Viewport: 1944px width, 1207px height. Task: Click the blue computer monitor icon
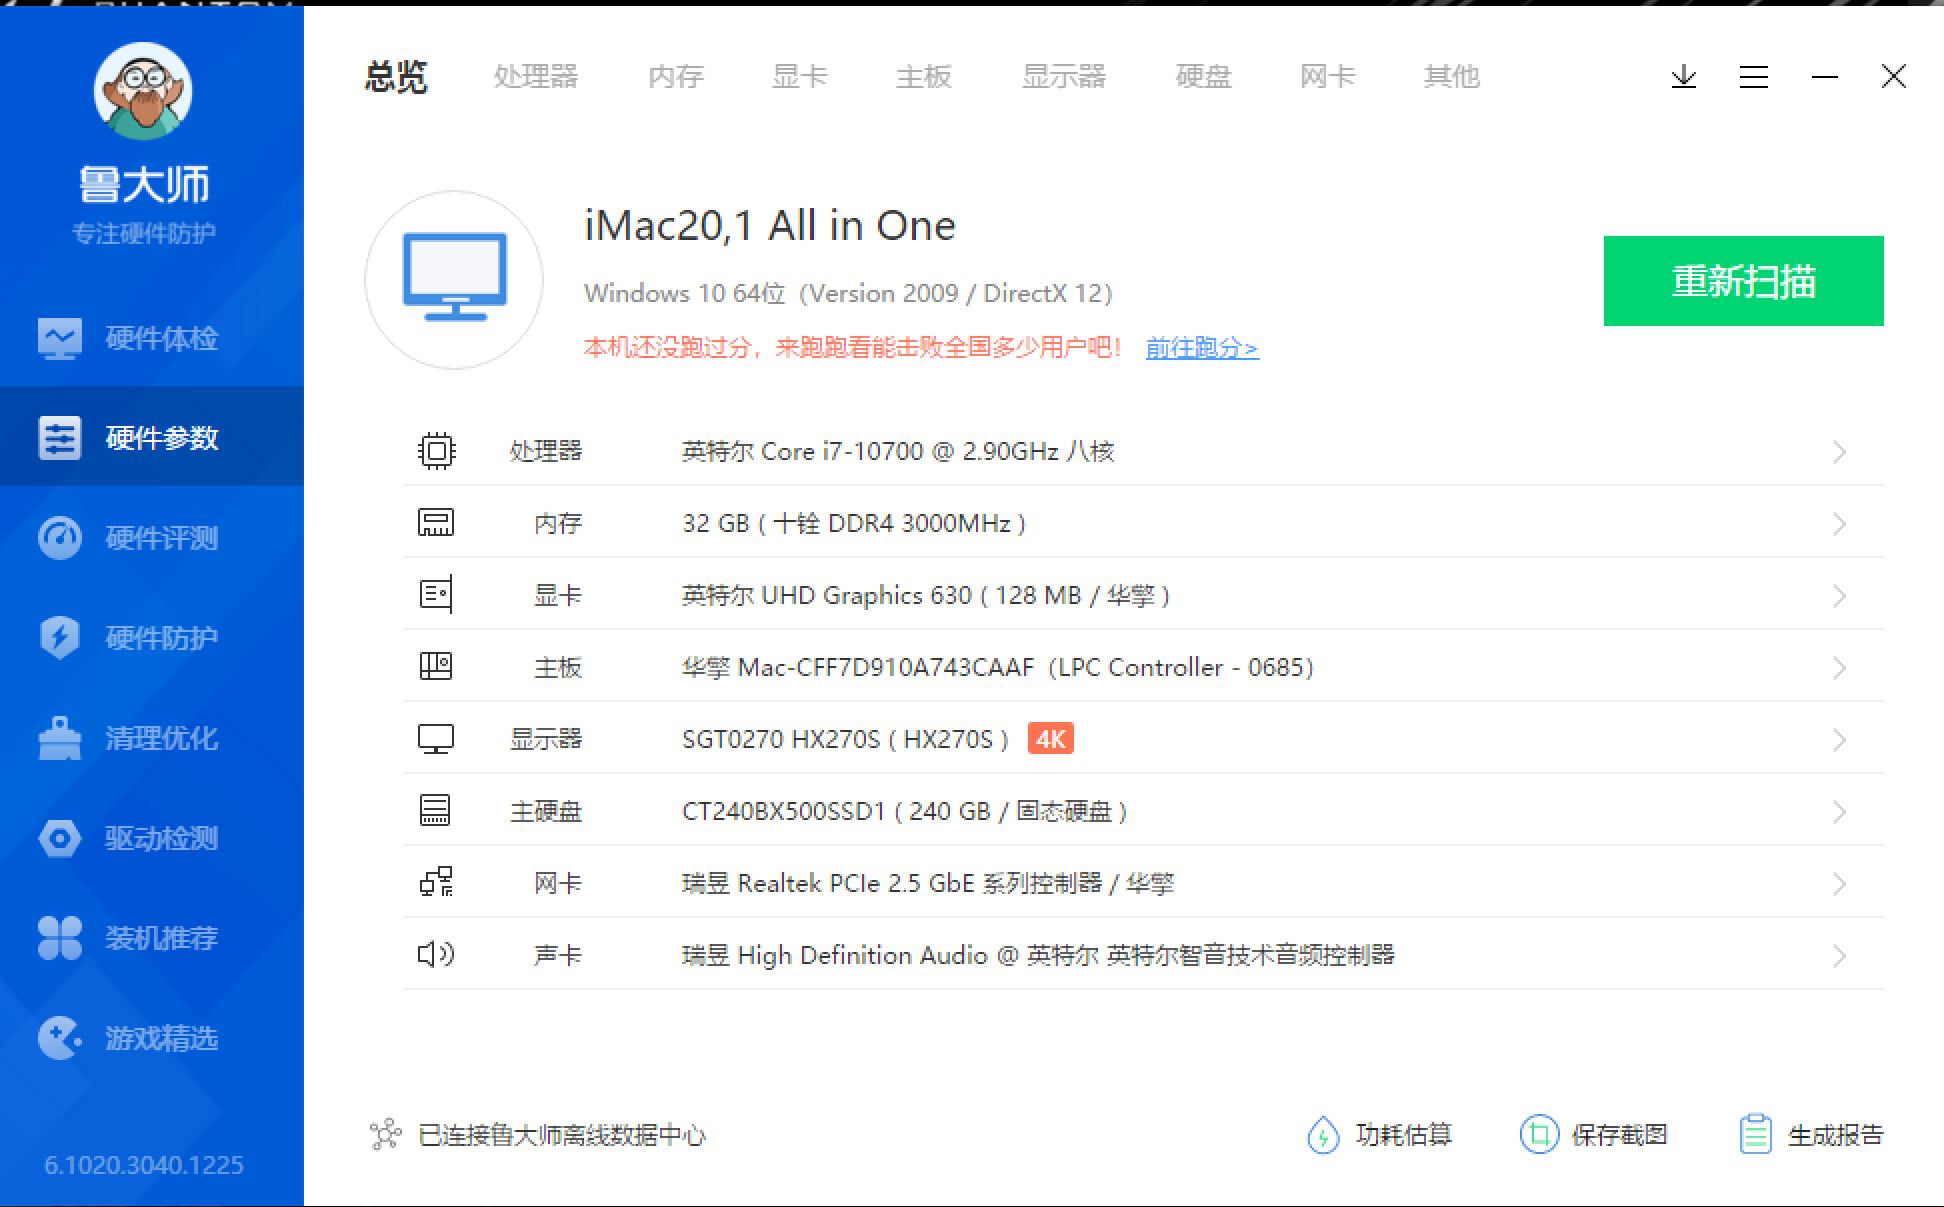[455, 277]
